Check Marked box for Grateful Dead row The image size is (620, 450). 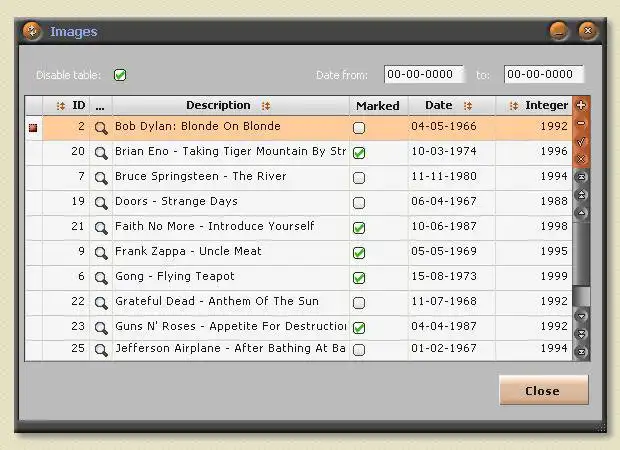click(x=359, y=303)
